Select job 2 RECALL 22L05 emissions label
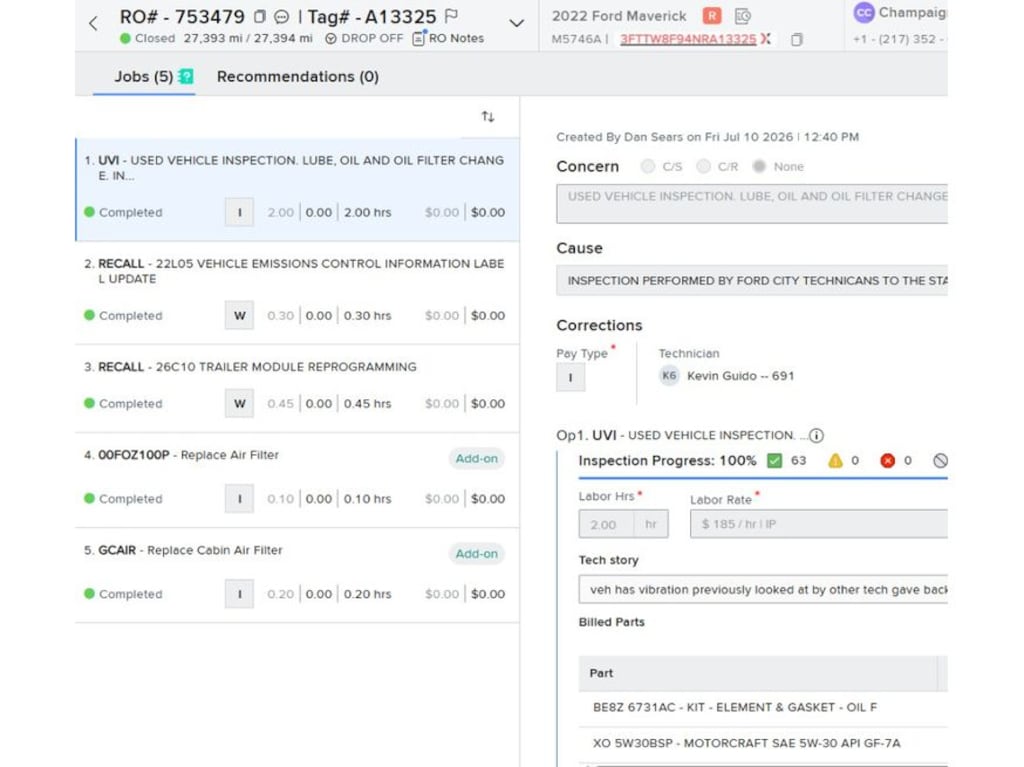The image size is (1024, 767). [x=298, y=293]
